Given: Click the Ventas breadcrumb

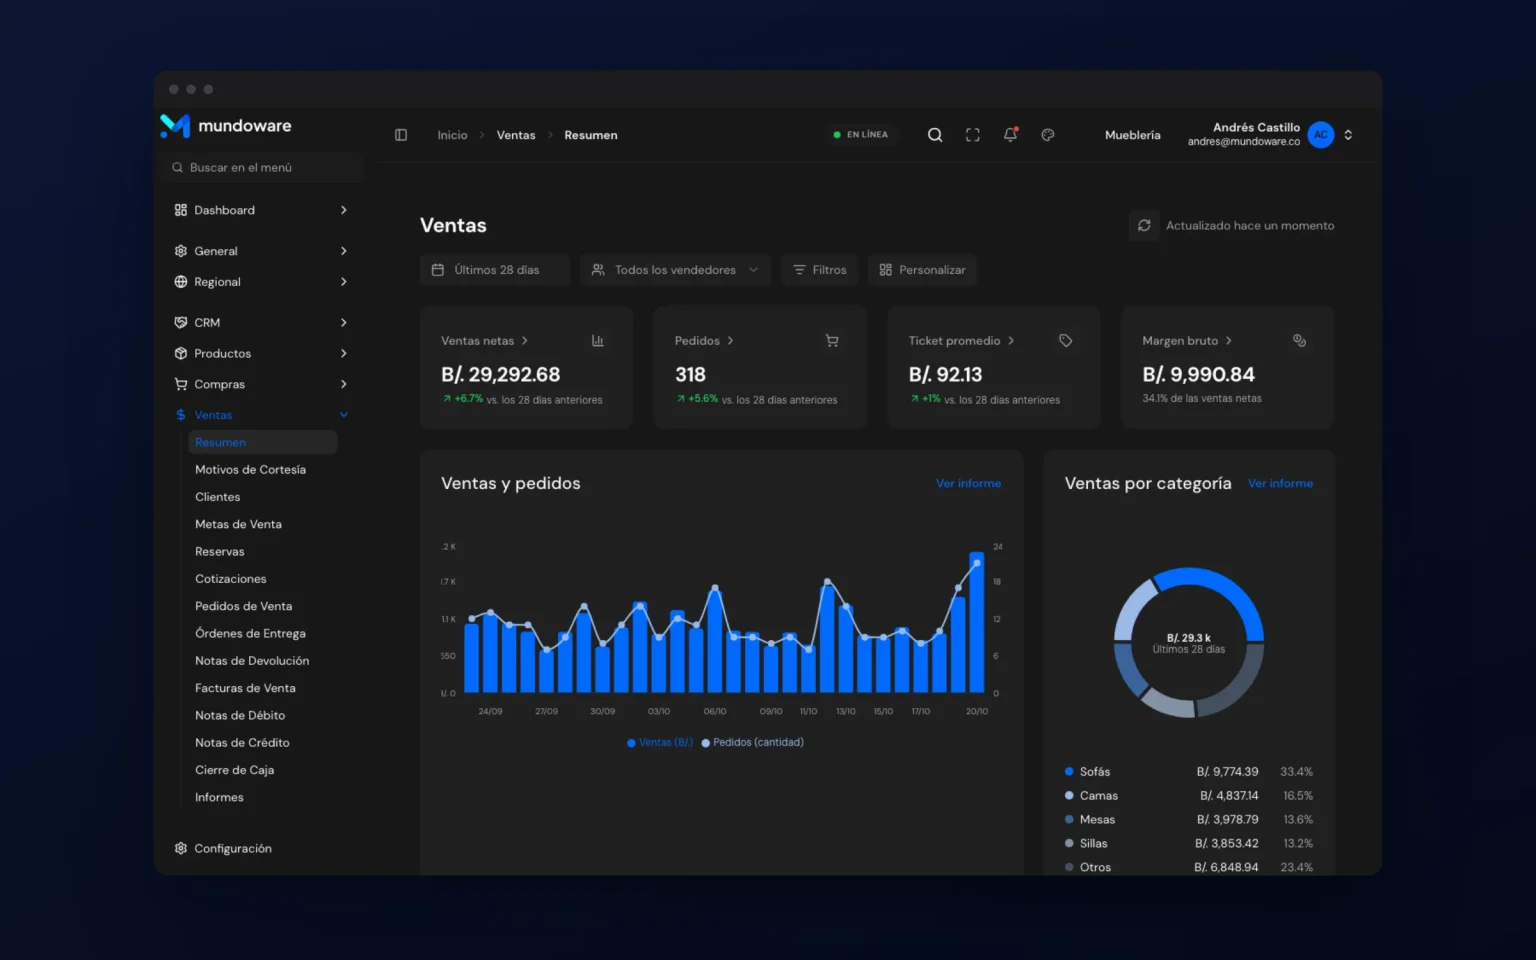Looking at the screenshot, I should pos(516,135).
